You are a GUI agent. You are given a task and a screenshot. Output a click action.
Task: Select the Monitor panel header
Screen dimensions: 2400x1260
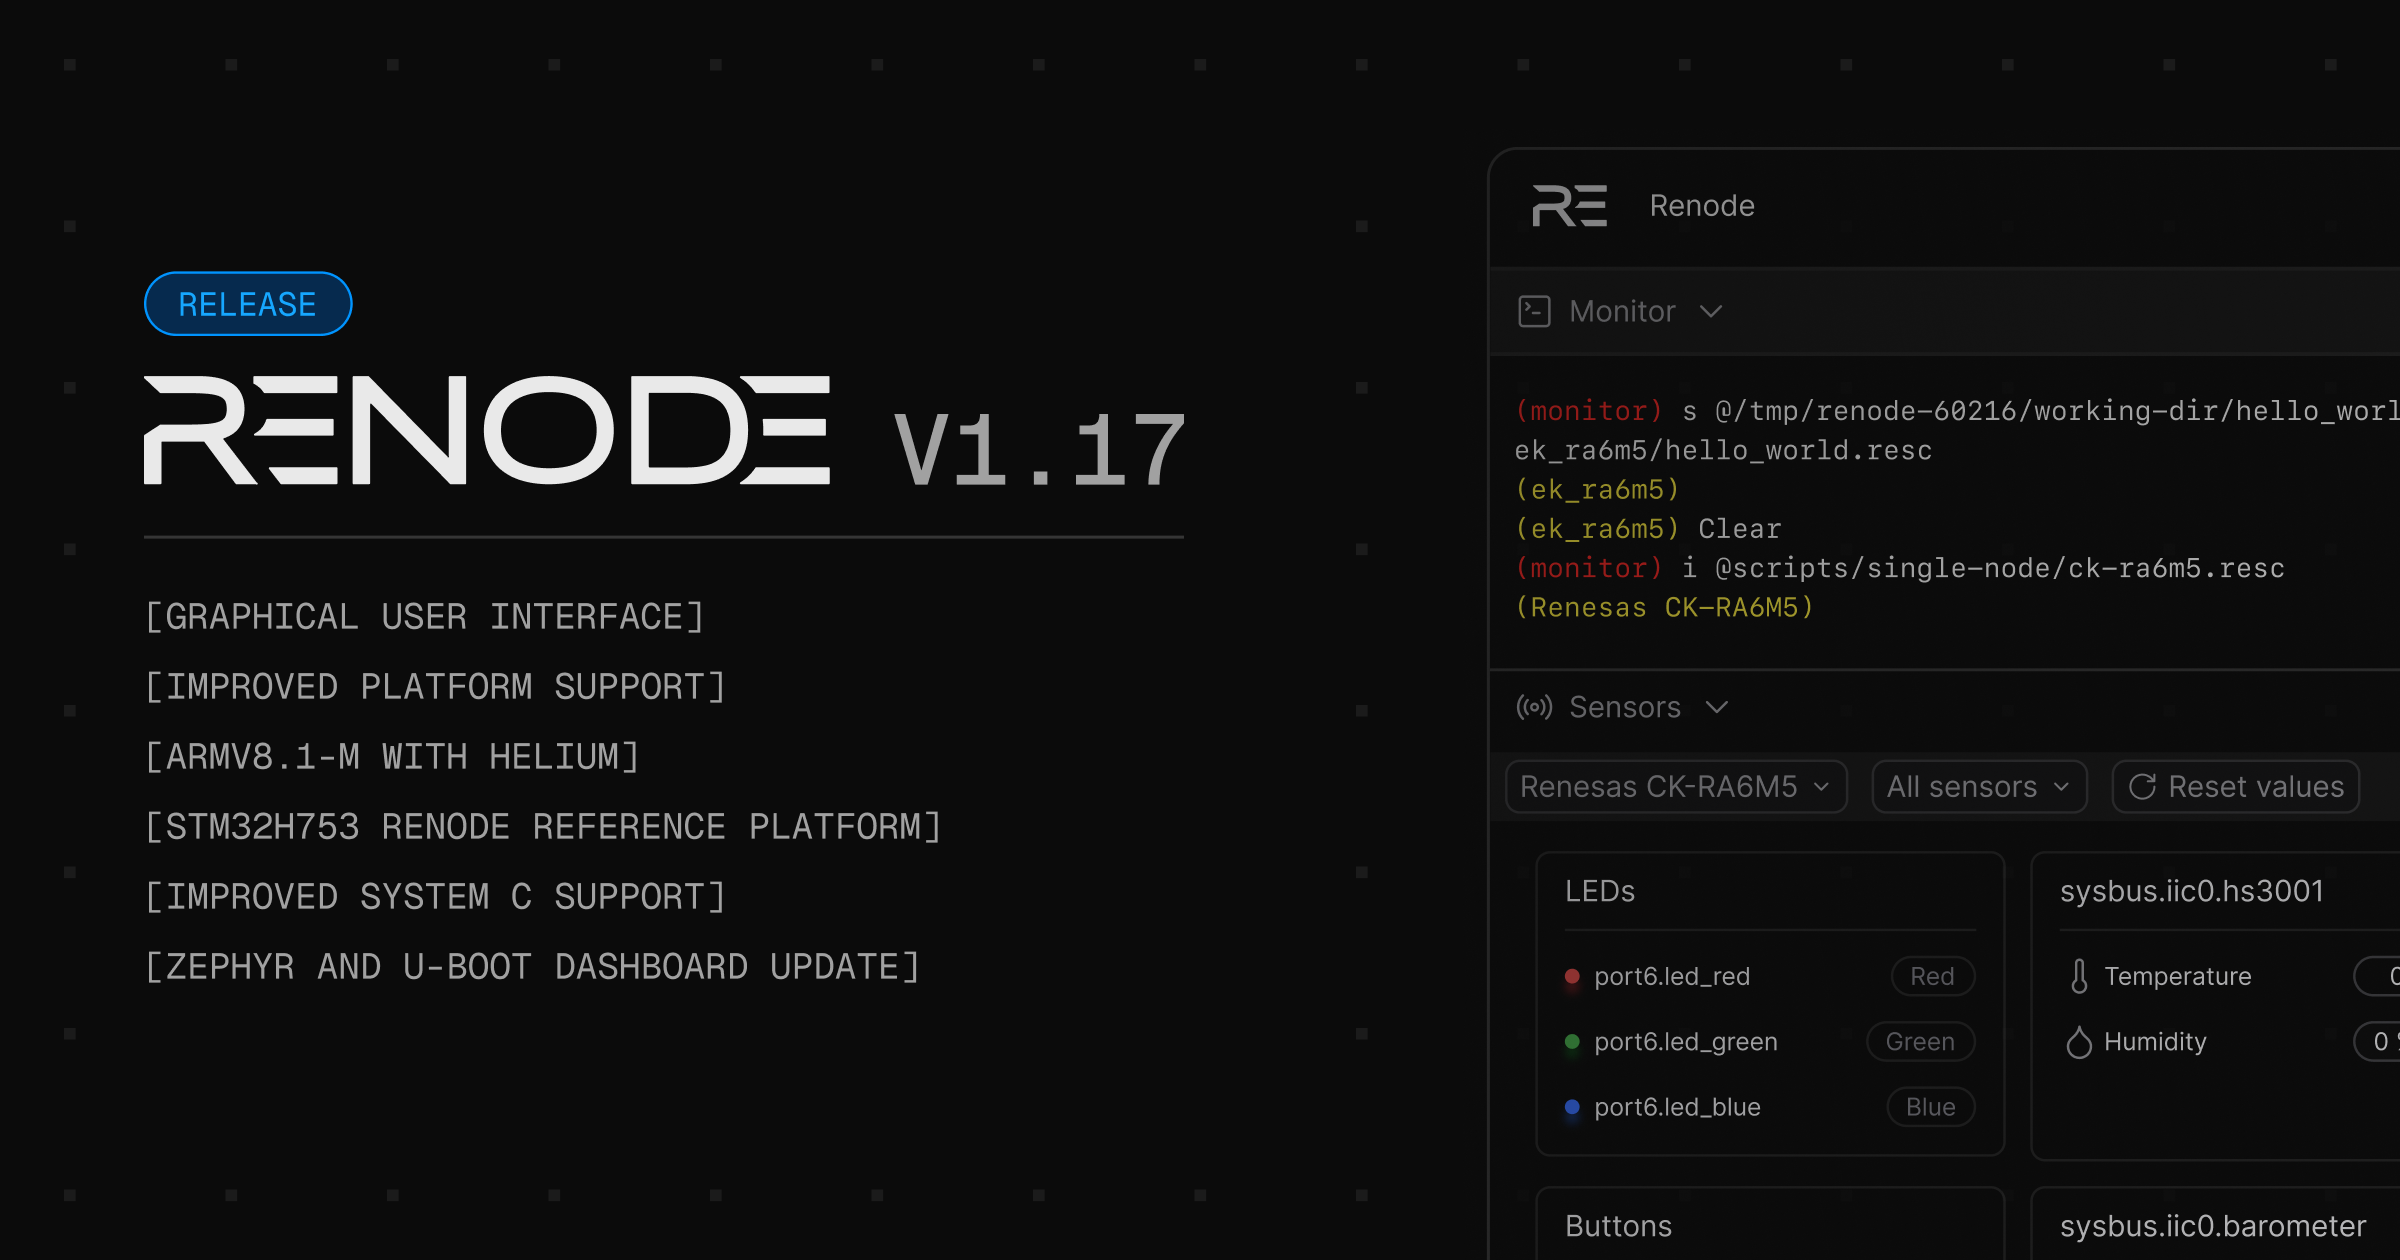[1944, 312]
